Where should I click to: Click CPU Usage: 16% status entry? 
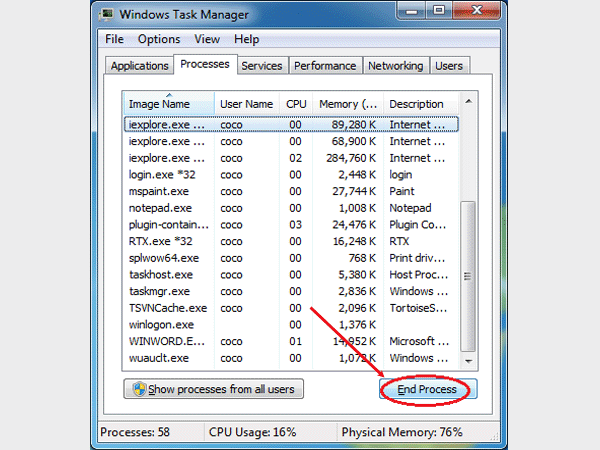(253, 432)
